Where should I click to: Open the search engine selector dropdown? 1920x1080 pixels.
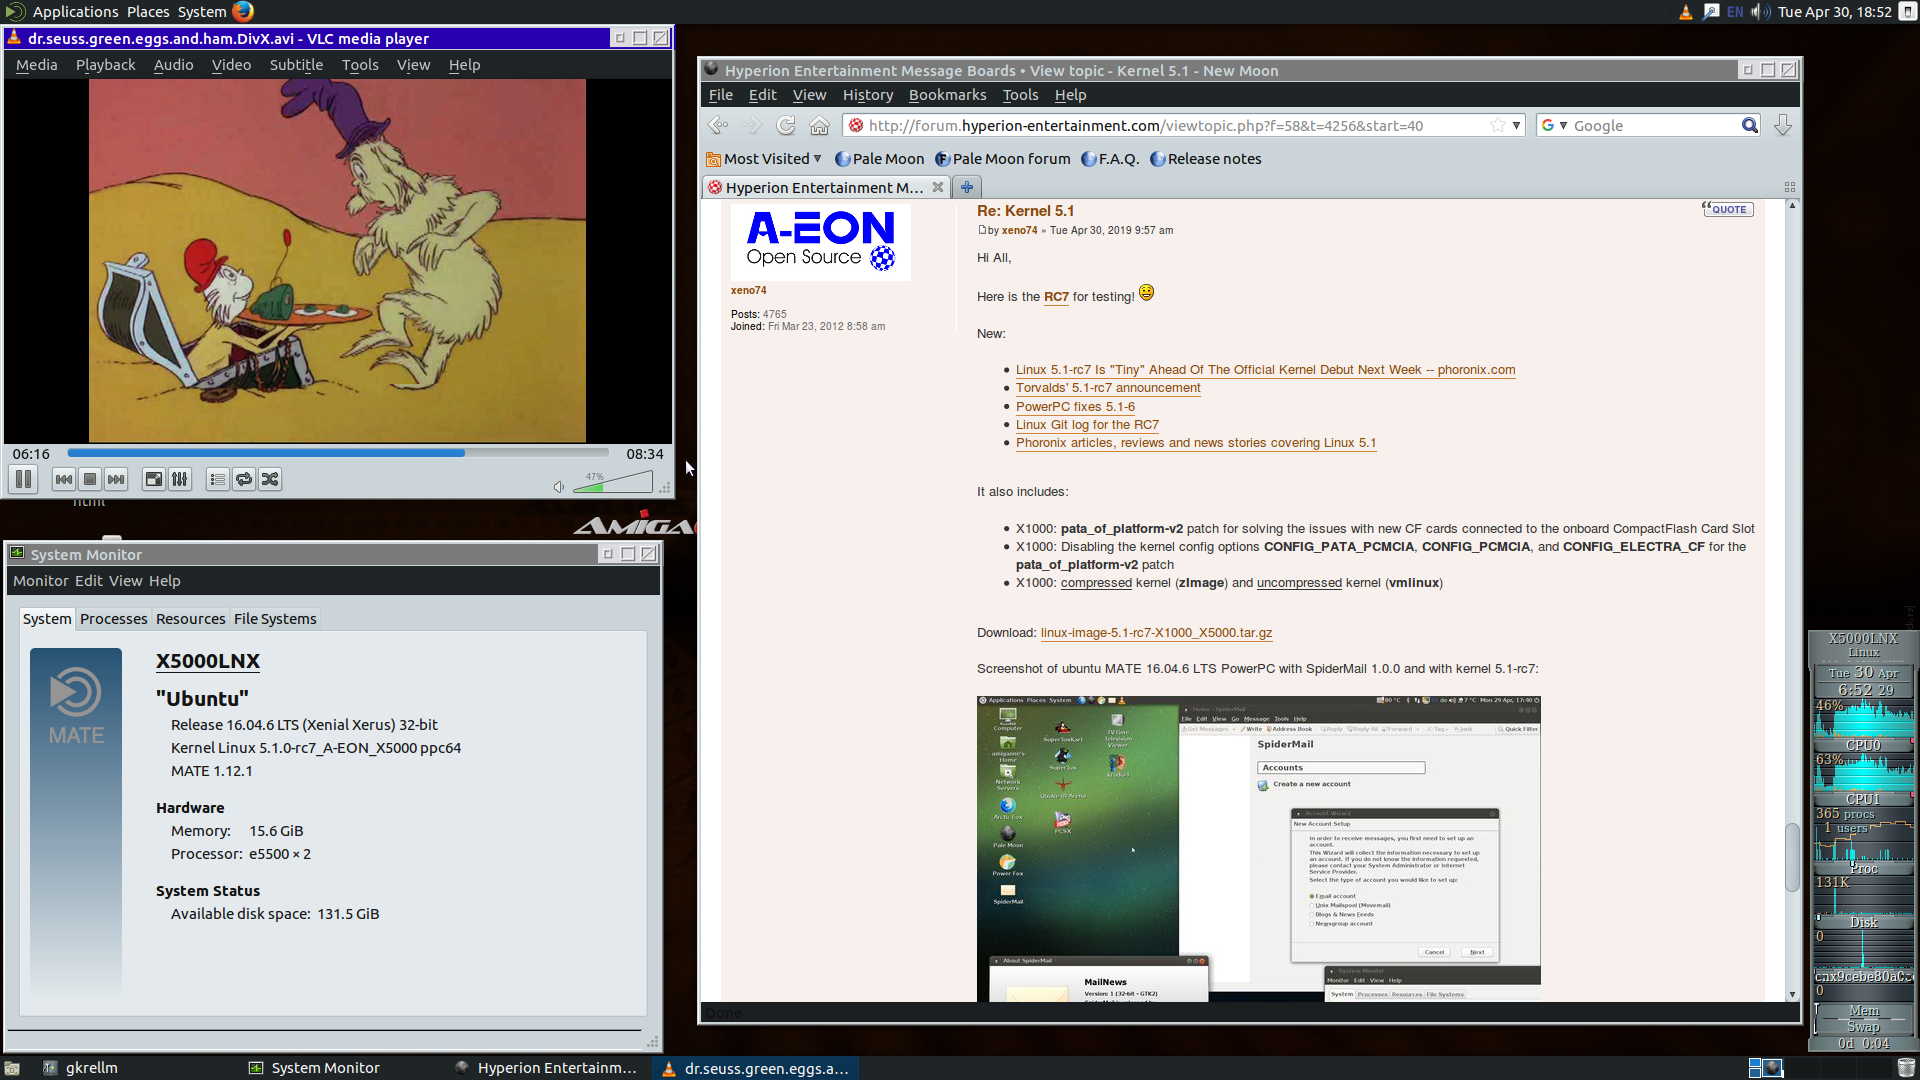coord(1555,125)
